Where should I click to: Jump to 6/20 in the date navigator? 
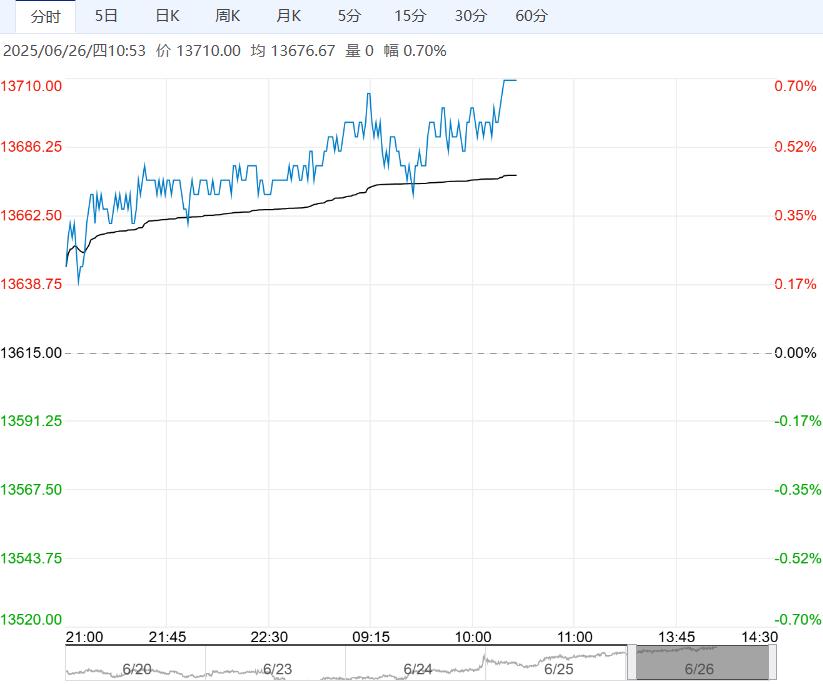(135, 667)
